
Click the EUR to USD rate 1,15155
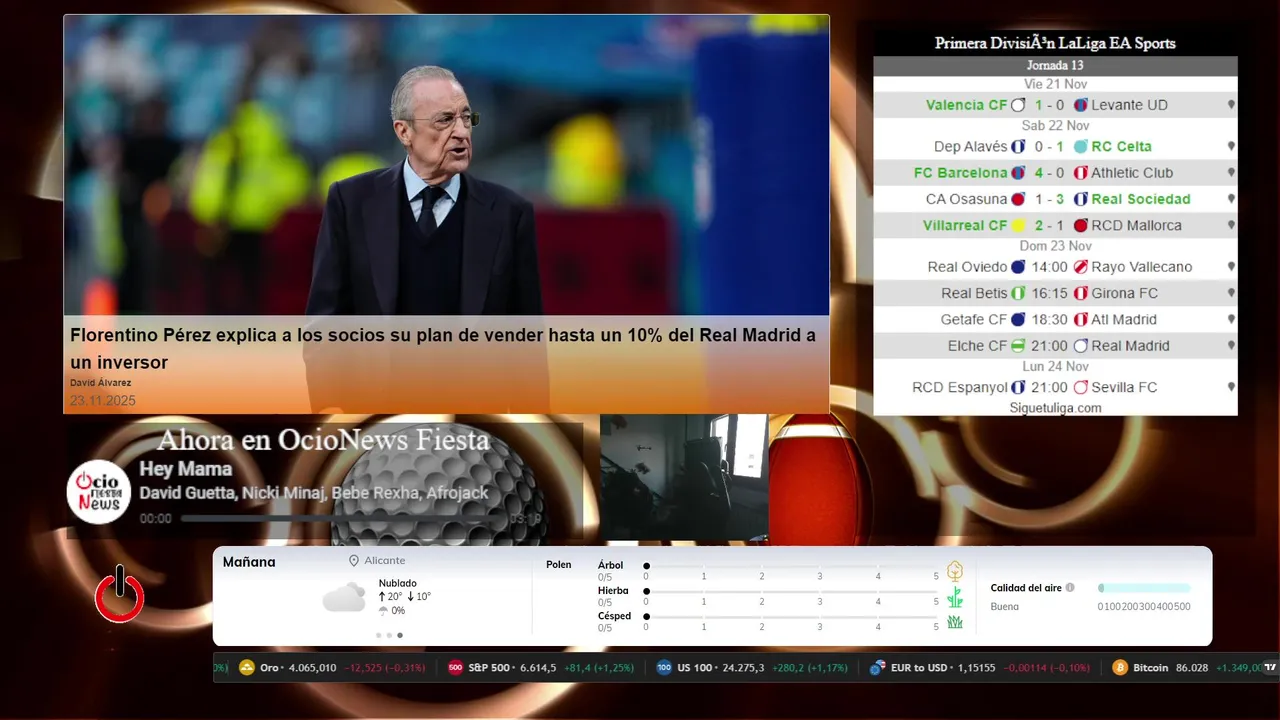(x=975, y=667)
